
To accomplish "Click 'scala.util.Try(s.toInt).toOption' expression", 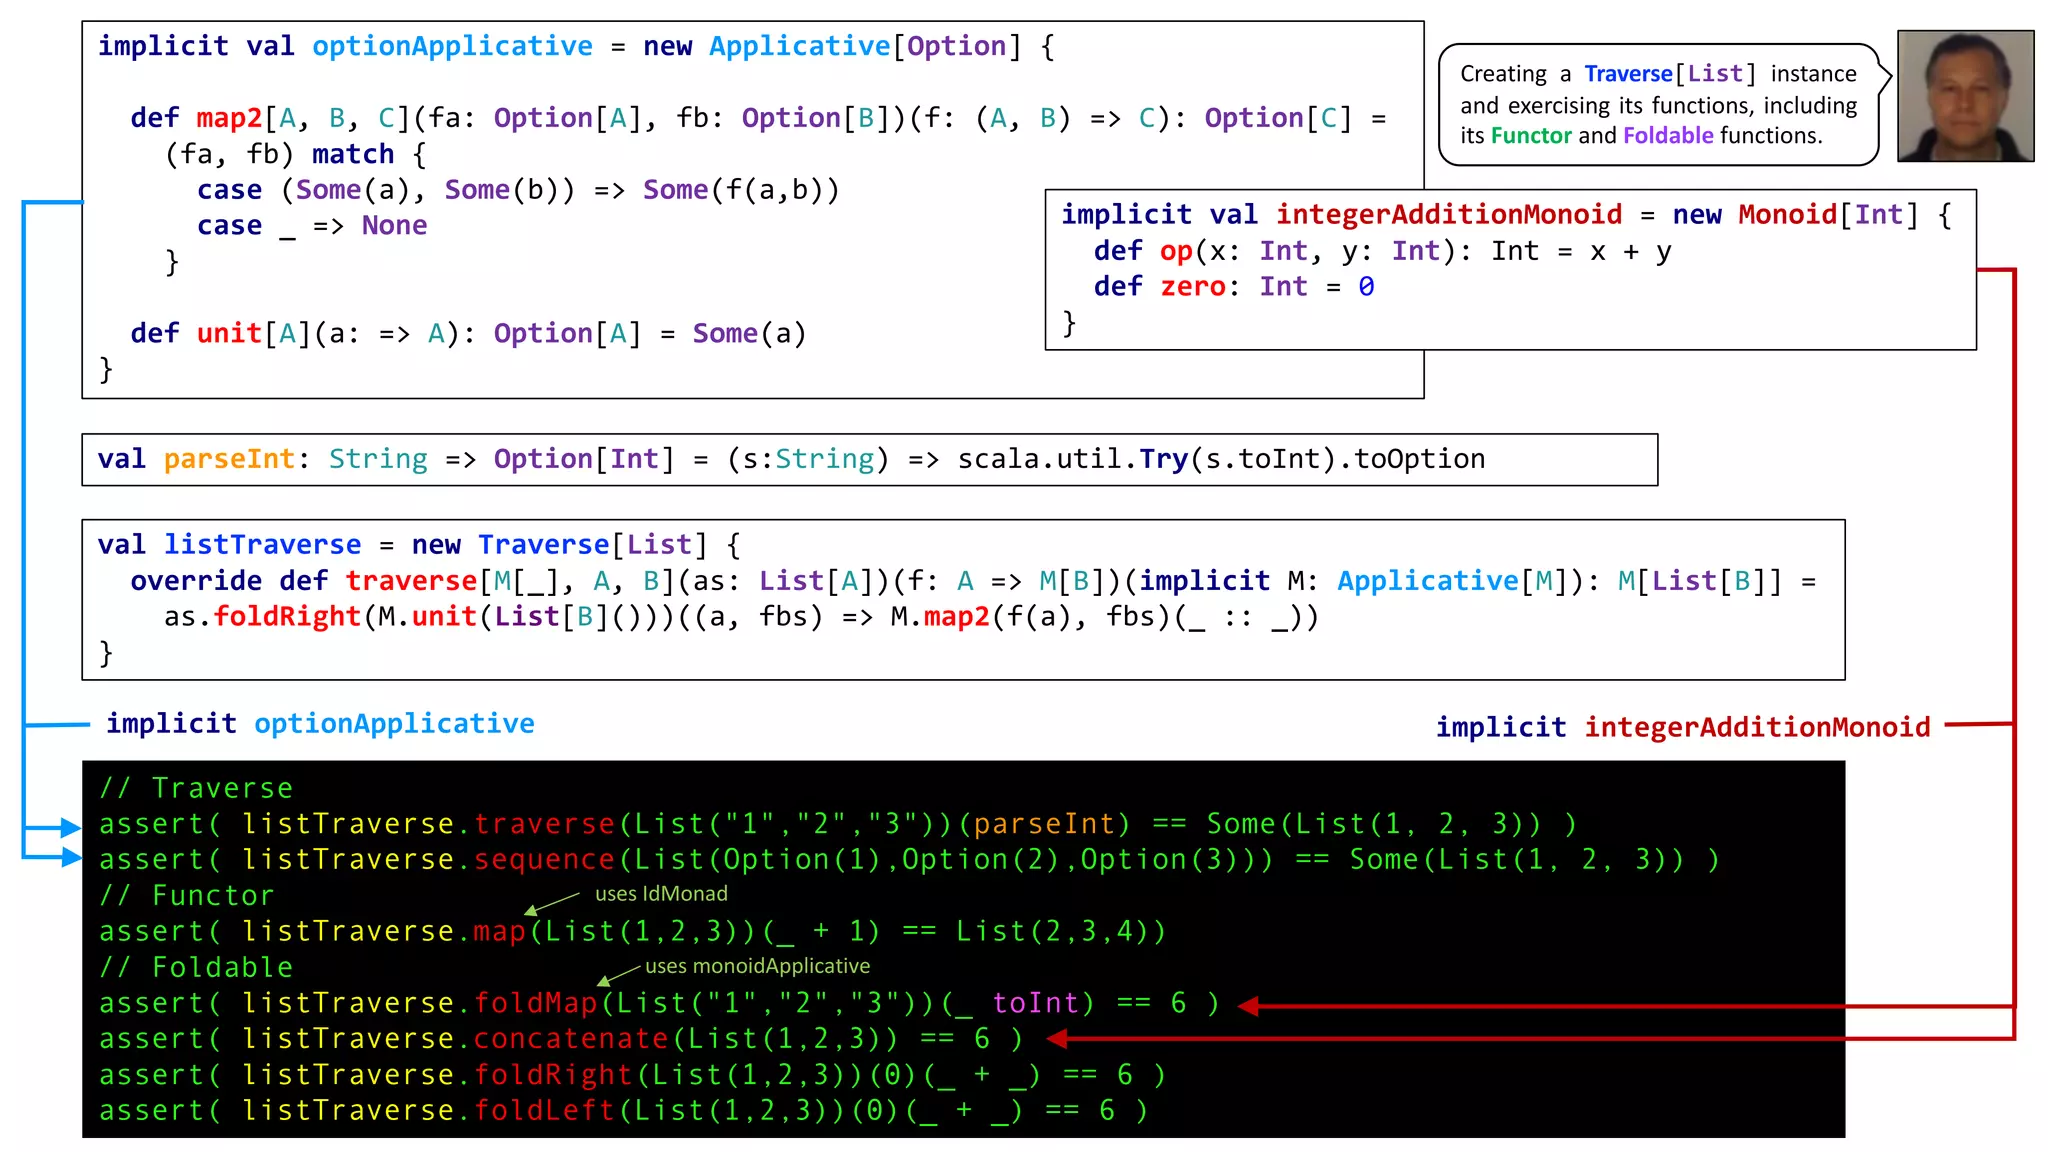I will pos(1221,460).
